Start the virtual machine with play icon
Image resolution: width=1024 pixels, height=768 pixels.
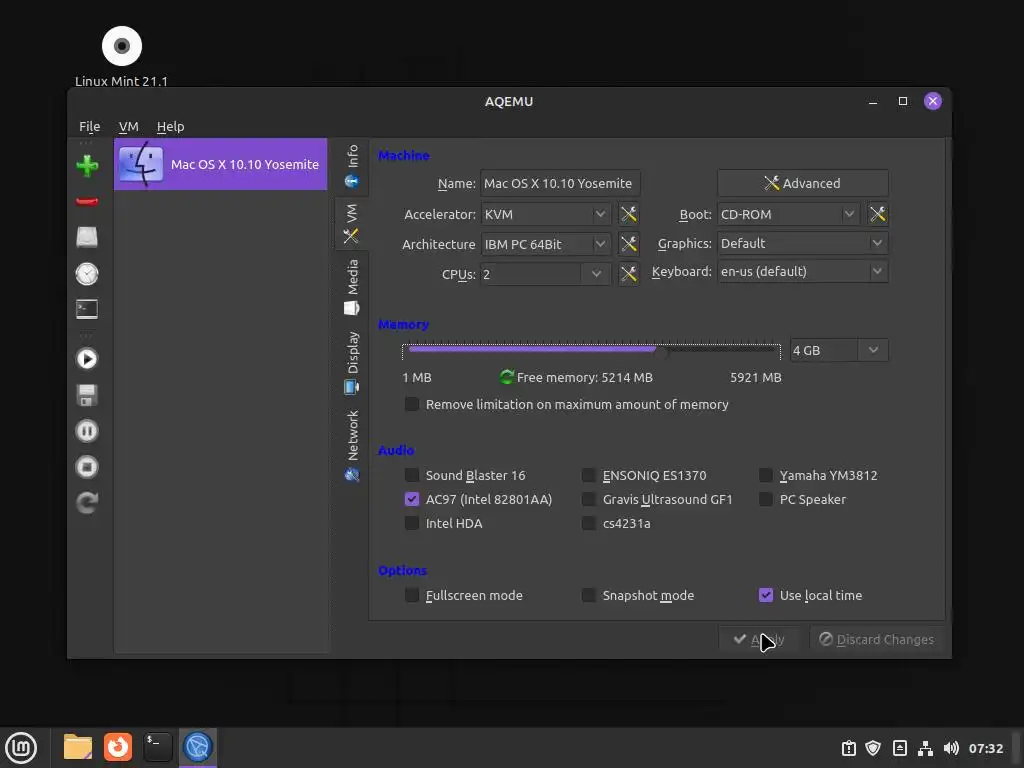point(87,359)
